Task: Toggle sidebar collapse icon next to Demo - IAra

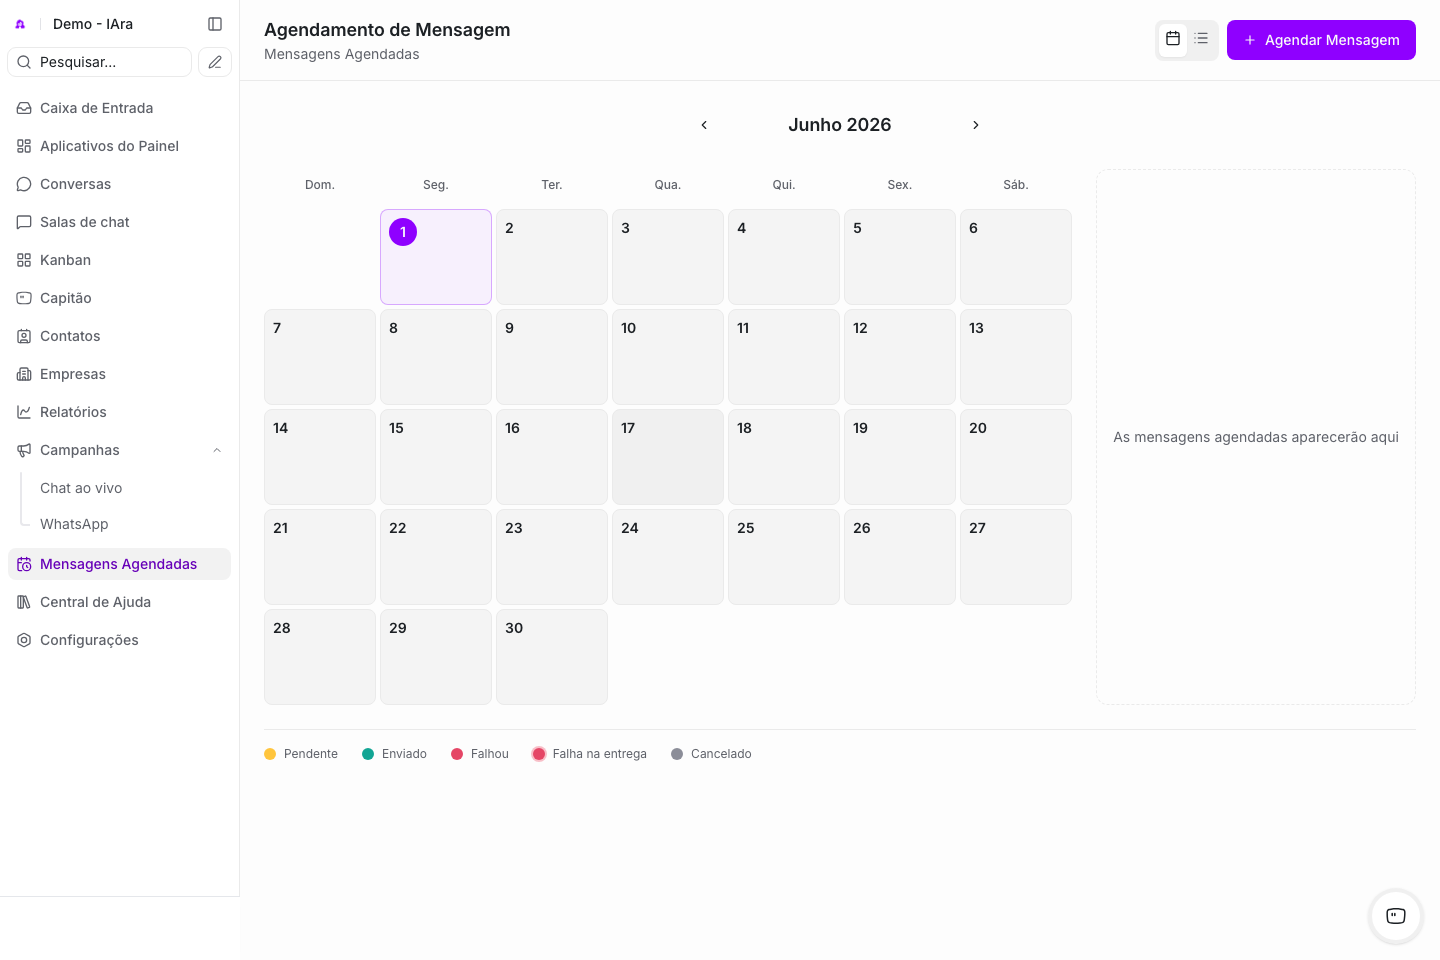Action: tap(215, 24)
